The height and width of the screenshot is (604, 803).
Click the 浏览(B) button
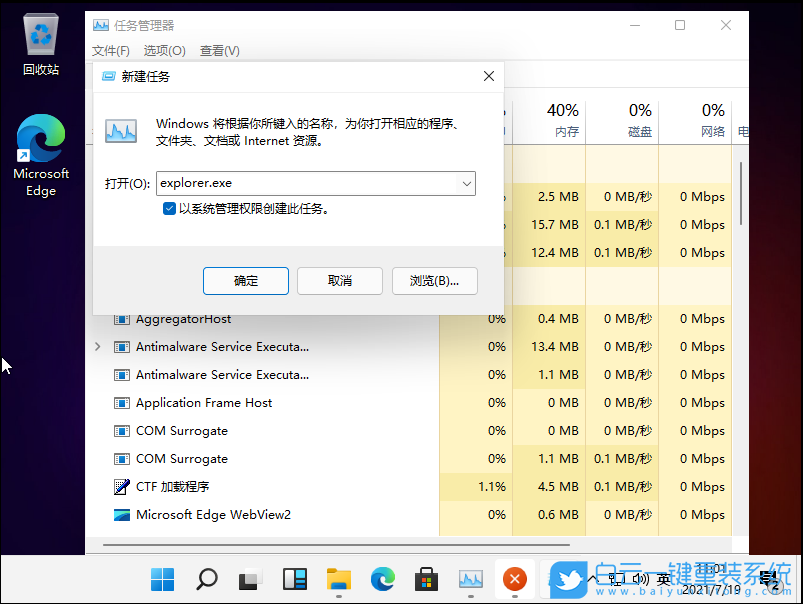point(434,281)
